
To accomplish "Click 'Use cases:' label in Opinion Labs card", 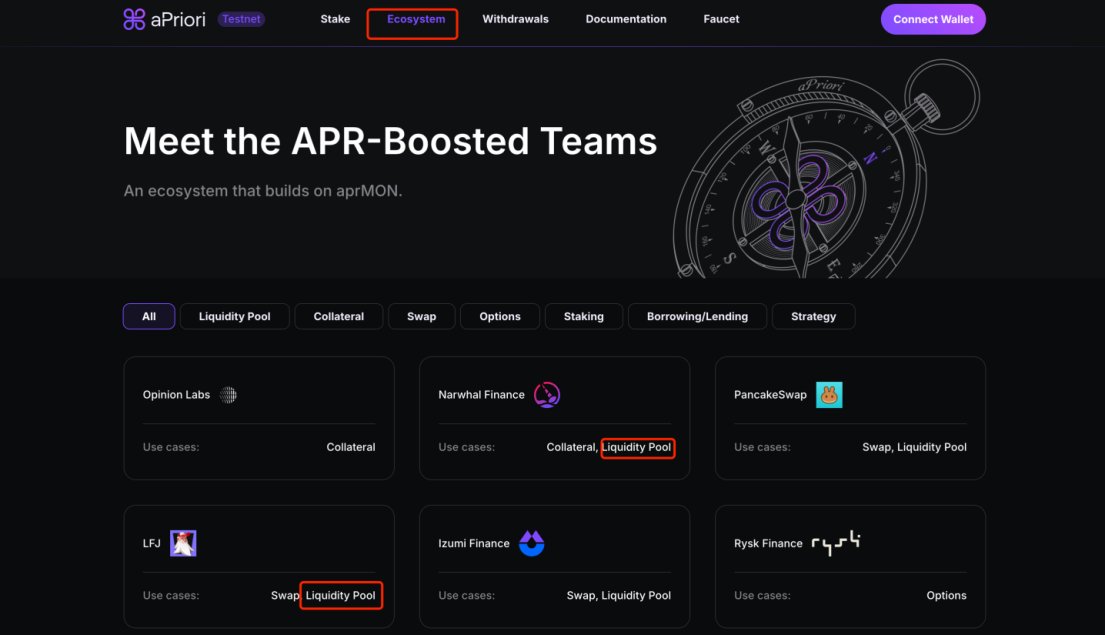I will (x=171, y=447).
